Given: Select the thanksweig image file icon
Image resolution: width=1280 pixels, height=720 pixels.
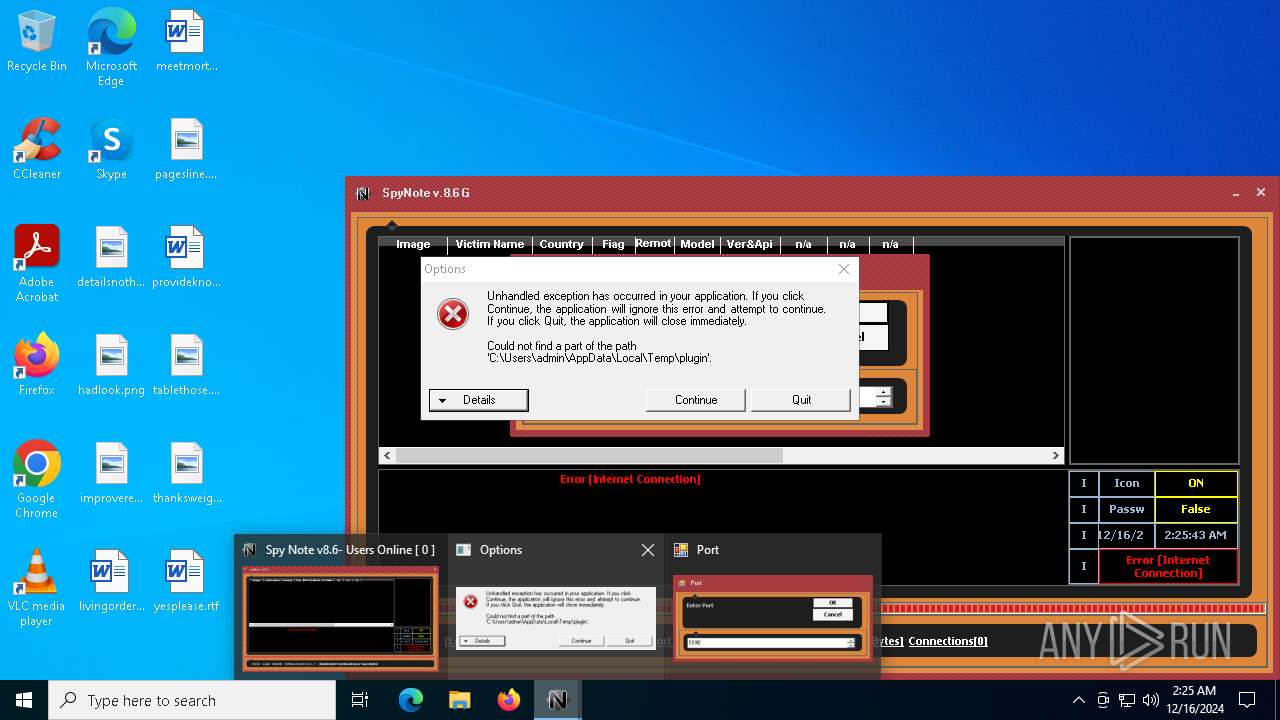Looking at the screenshot, I should [186, 474].
